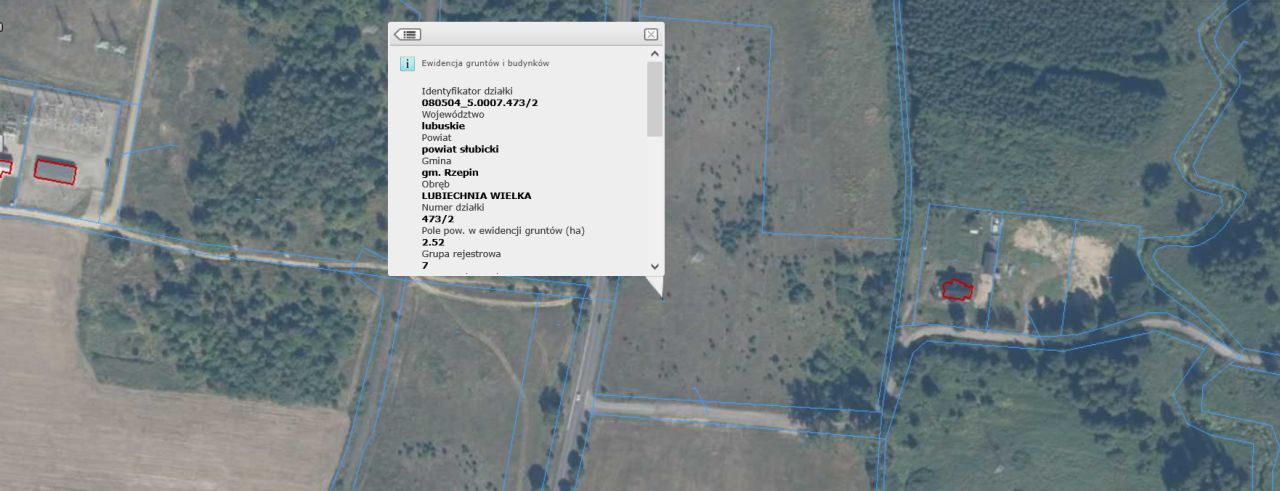Click the label Pole pow. w ewidencji gruntów (ha)
Screen dimensions: 1280x491
point(503,231)
